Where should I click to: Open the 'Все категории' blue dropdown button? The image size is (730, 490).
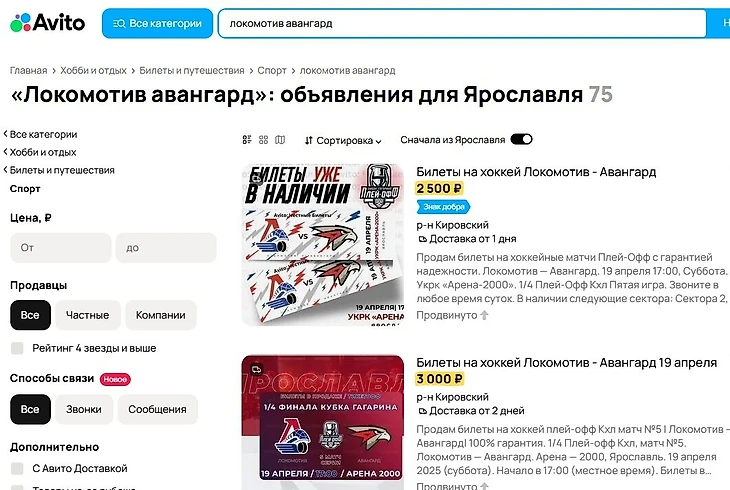(157, 23)
